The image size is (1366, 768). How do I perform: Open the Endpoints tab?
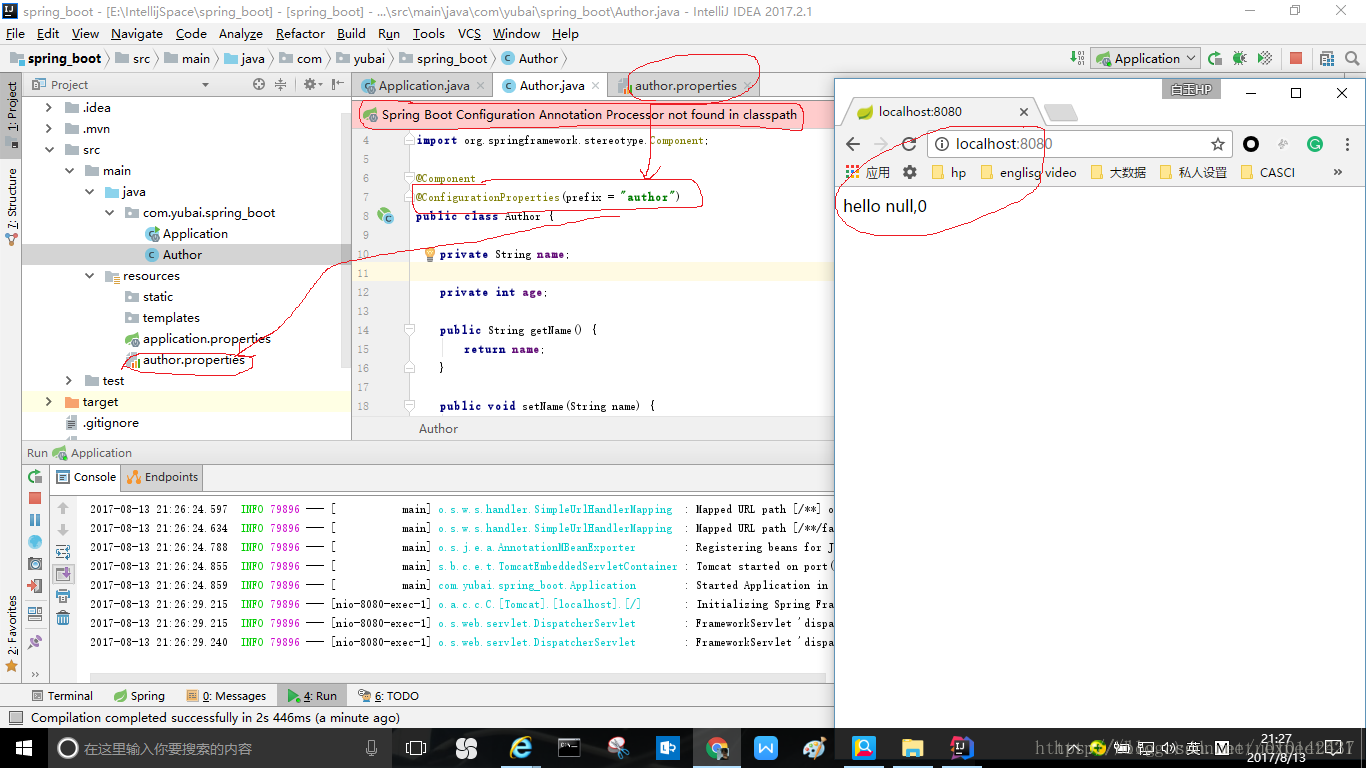coord(163,477)
